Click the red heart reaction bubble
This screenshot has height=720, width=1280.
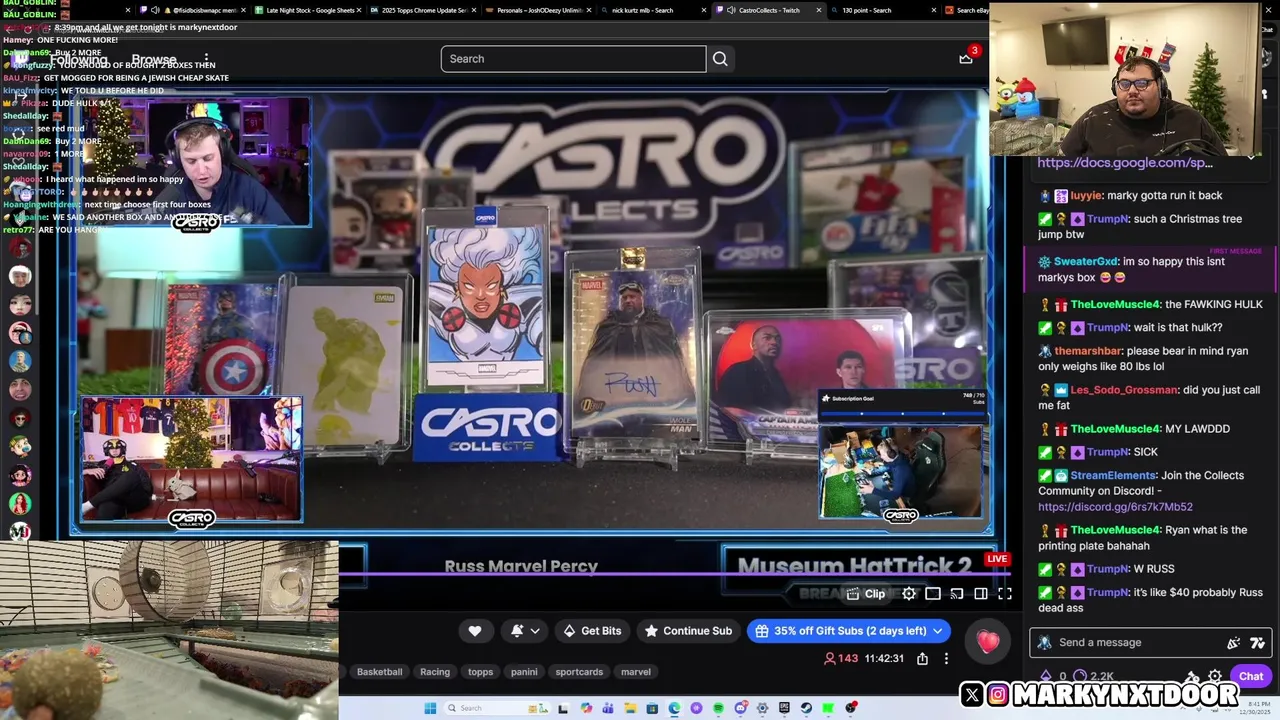[x=988, y=642]
